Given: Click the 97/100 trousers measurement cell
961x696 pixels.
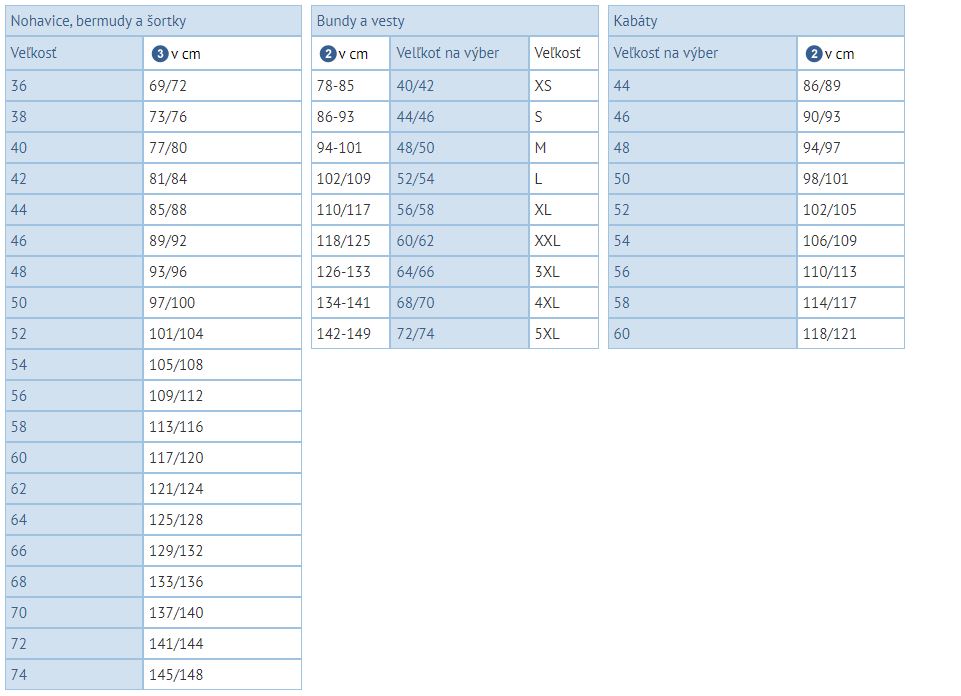Looking at the screenshot, I should [x=222, y=303].
